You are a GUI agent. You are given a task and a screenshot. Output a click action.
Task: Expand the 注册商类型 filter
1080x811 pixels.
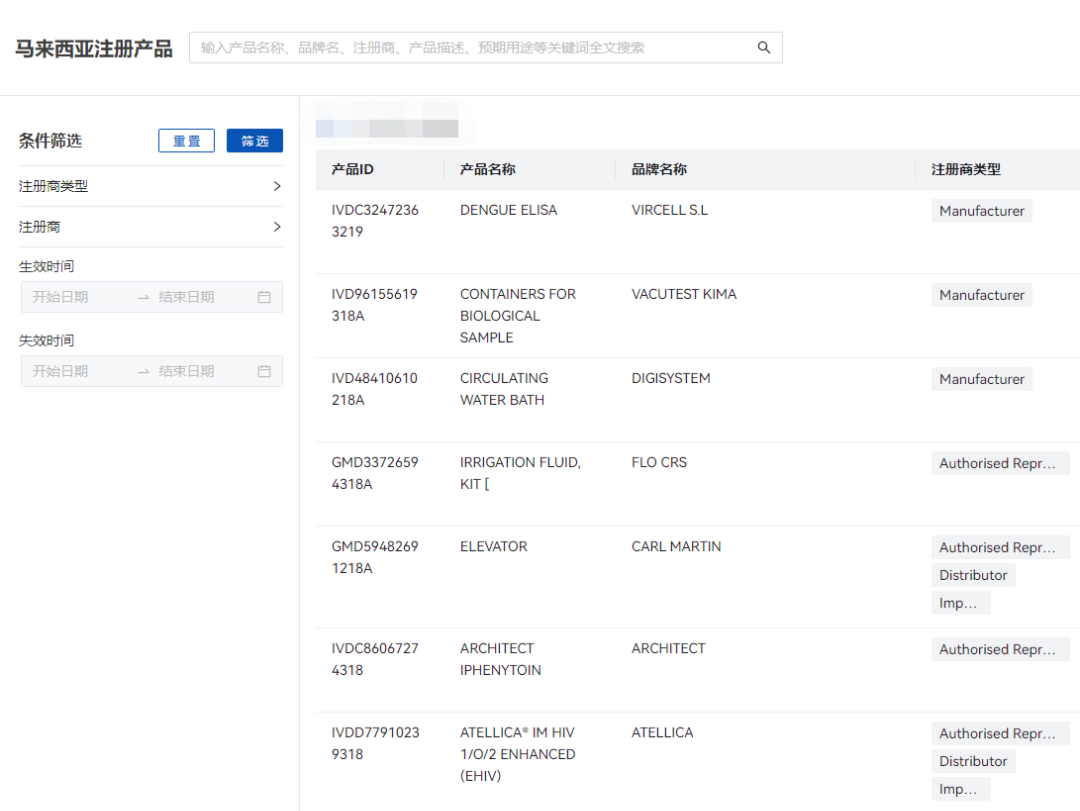151,186
